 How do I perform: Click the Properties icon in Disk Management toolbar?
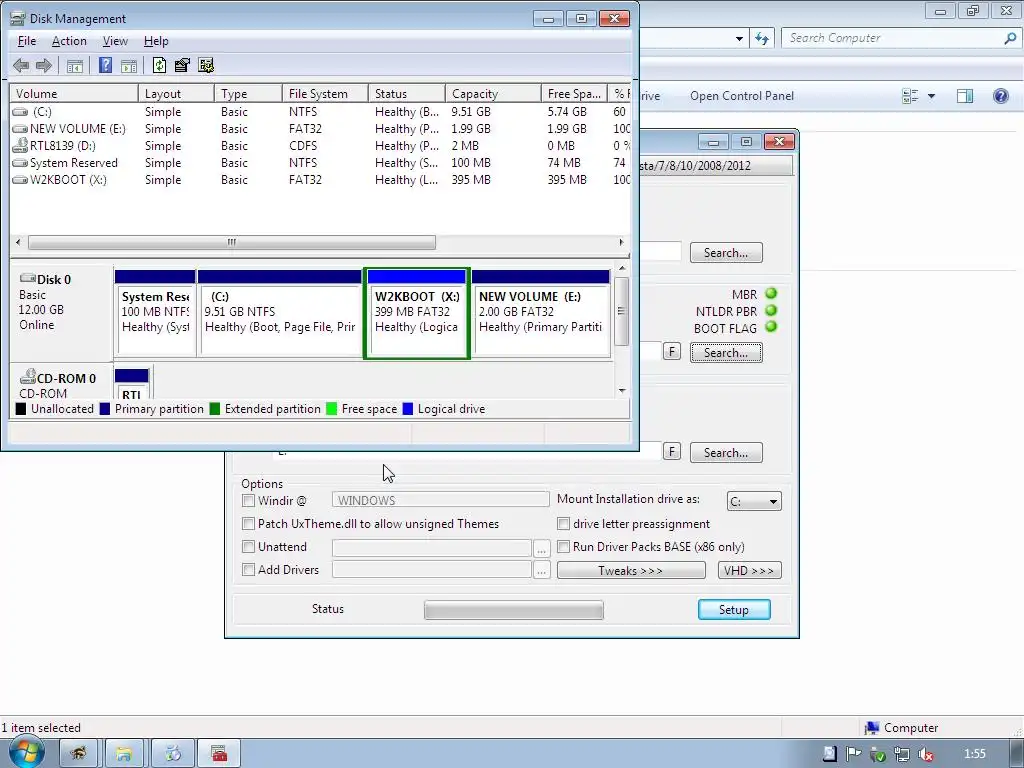(x=182, y=65)
